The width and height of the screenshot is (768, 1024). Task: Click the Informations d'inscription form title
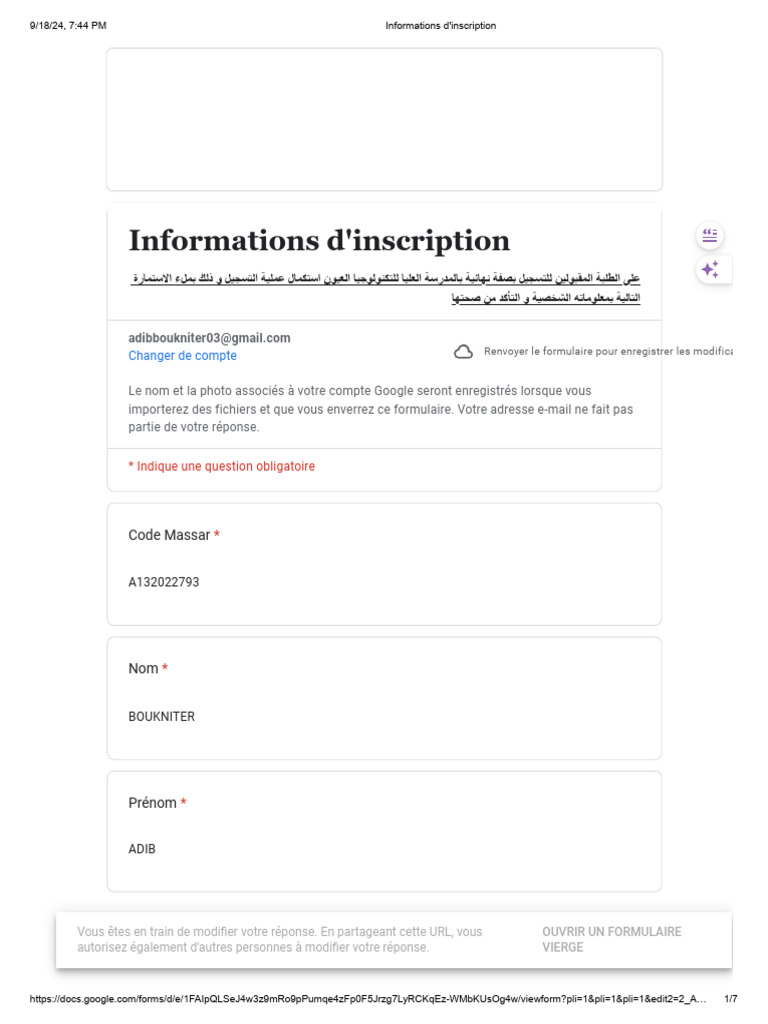pos(319,240)
